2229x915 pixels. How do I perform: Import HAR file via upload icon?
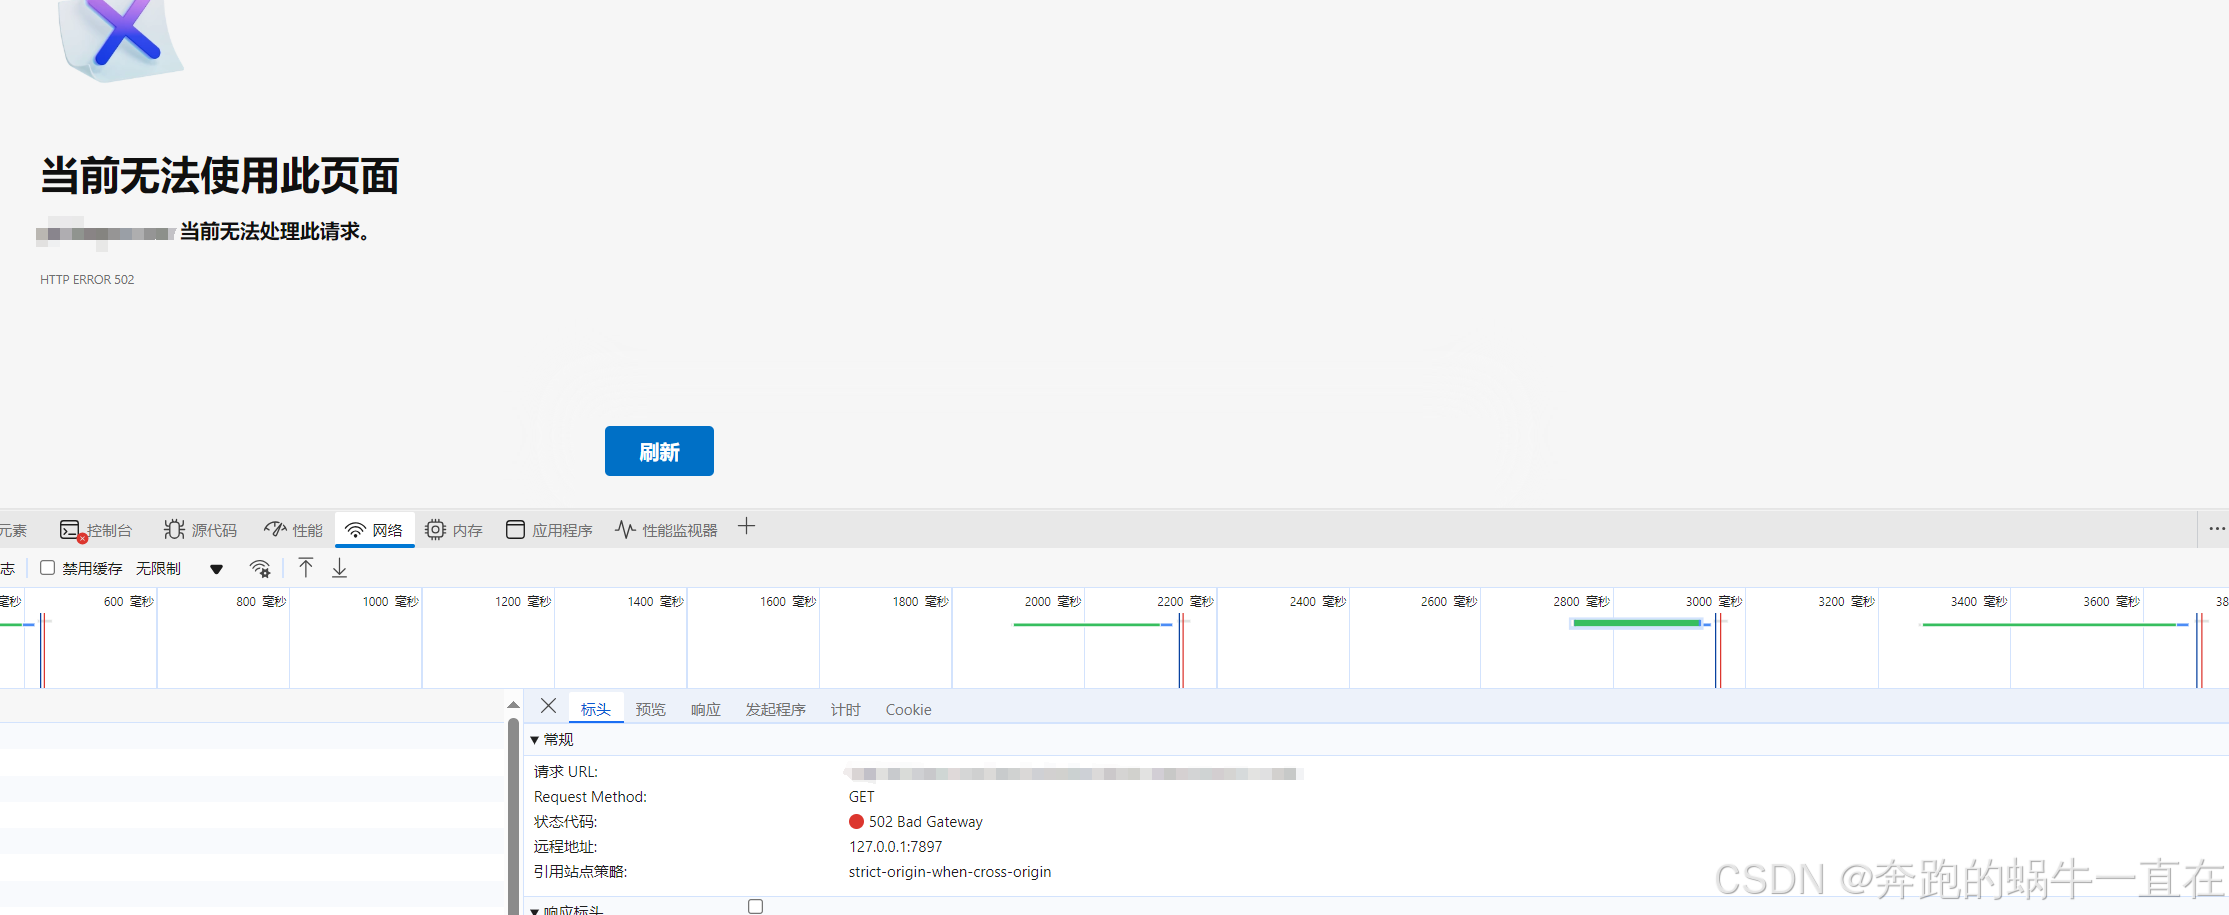click(306, 568)
